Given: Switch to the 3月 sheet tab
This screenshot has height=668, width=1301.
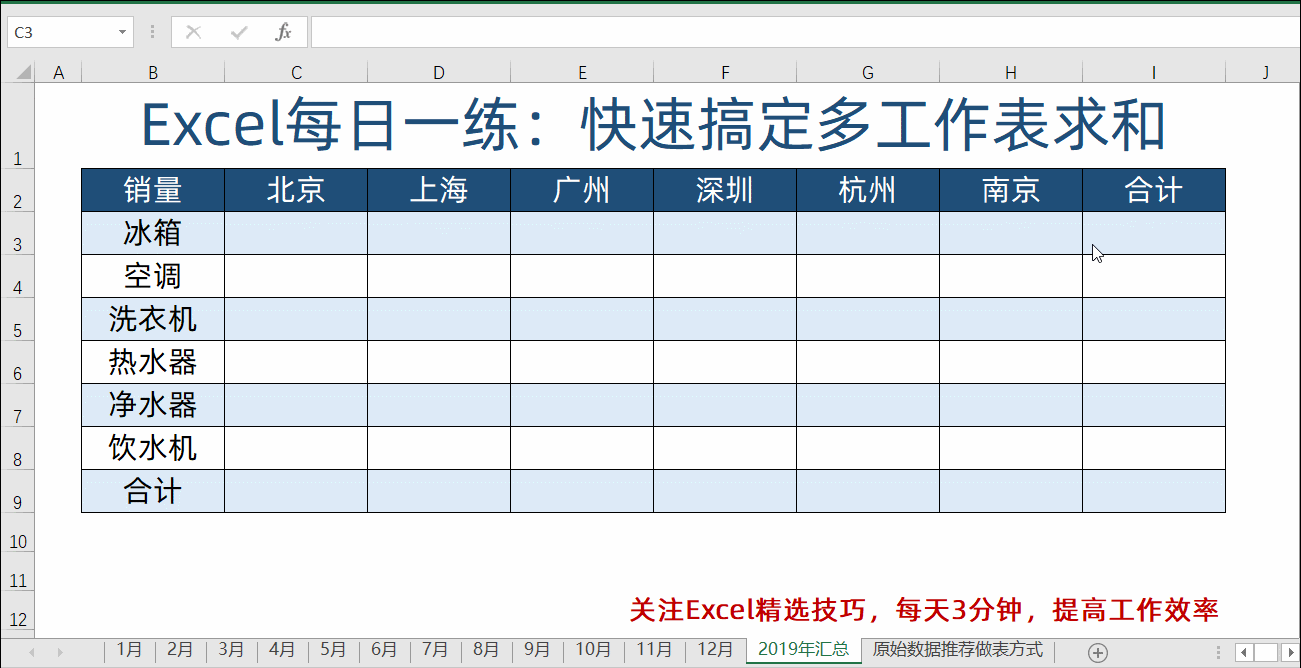Looking at the screenshot, I should pos(232,650).
